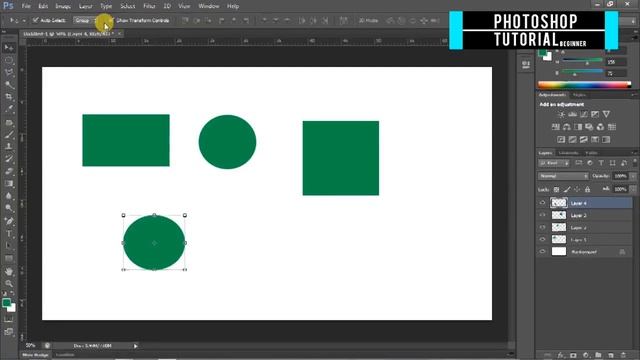640x360 pixels.
Task: Open the Filter menu
Action: (149, 6)
